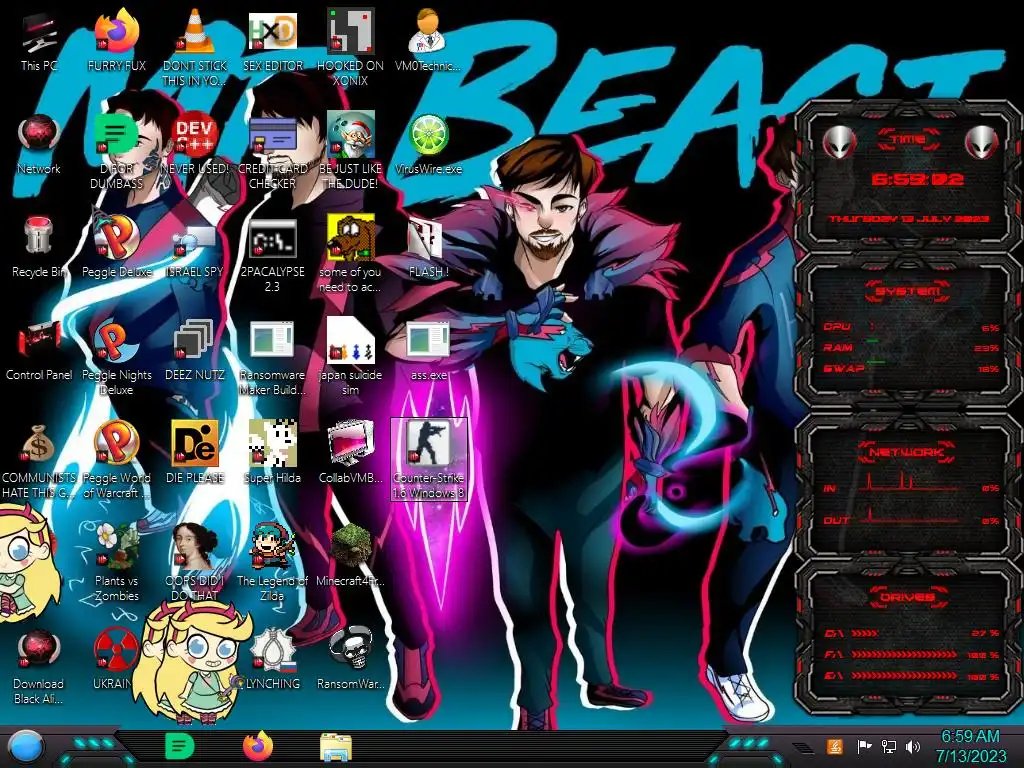Click the Action Center flag icon
Viewport: 1024px width, 768px height.
865,746
